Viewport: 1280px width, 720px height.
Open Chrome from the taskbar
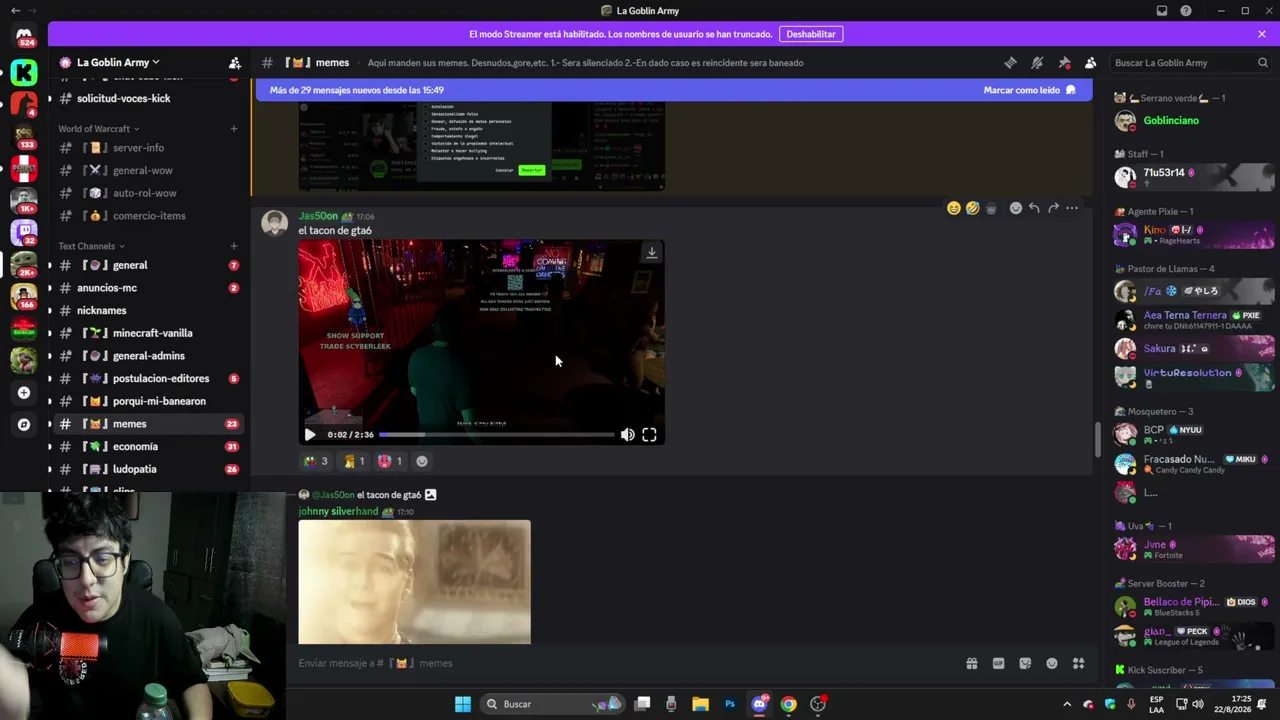788,704
